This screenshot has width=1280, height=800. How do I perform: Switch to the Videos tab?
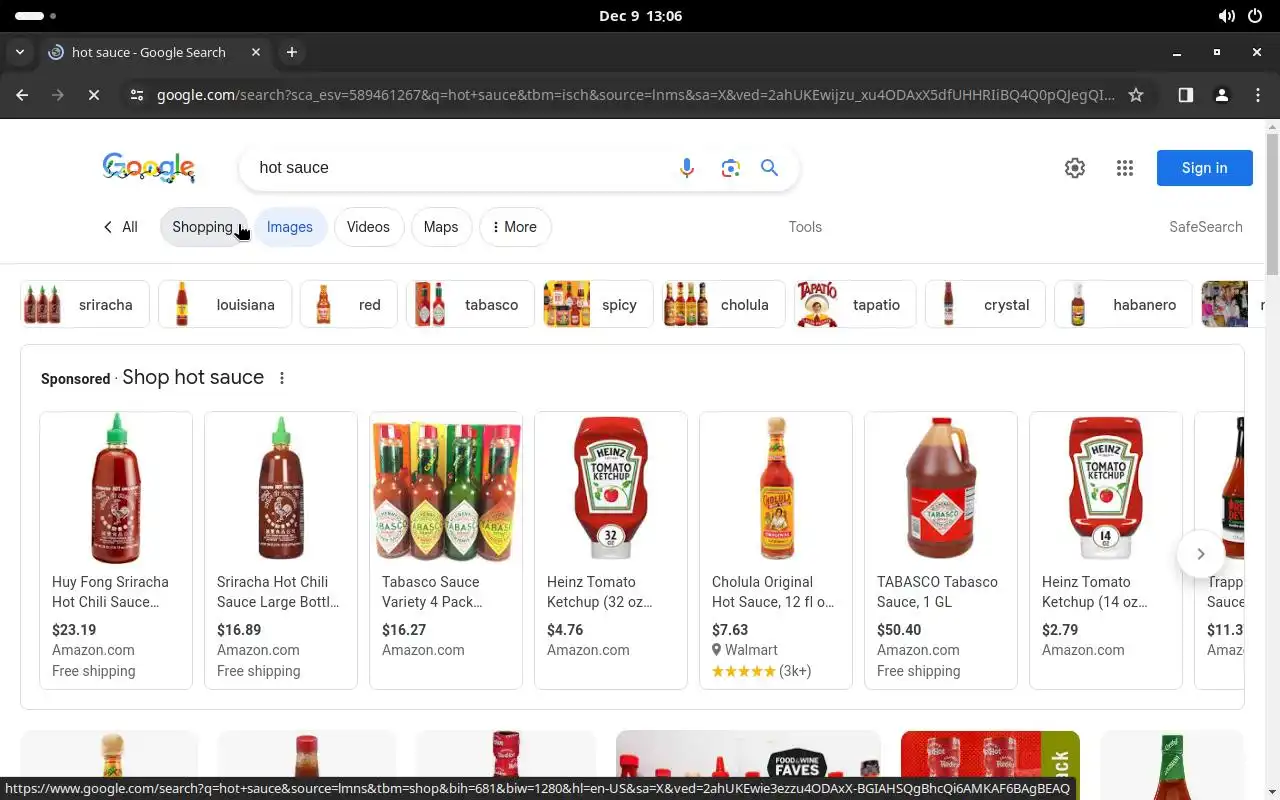[x=368, y=227]
